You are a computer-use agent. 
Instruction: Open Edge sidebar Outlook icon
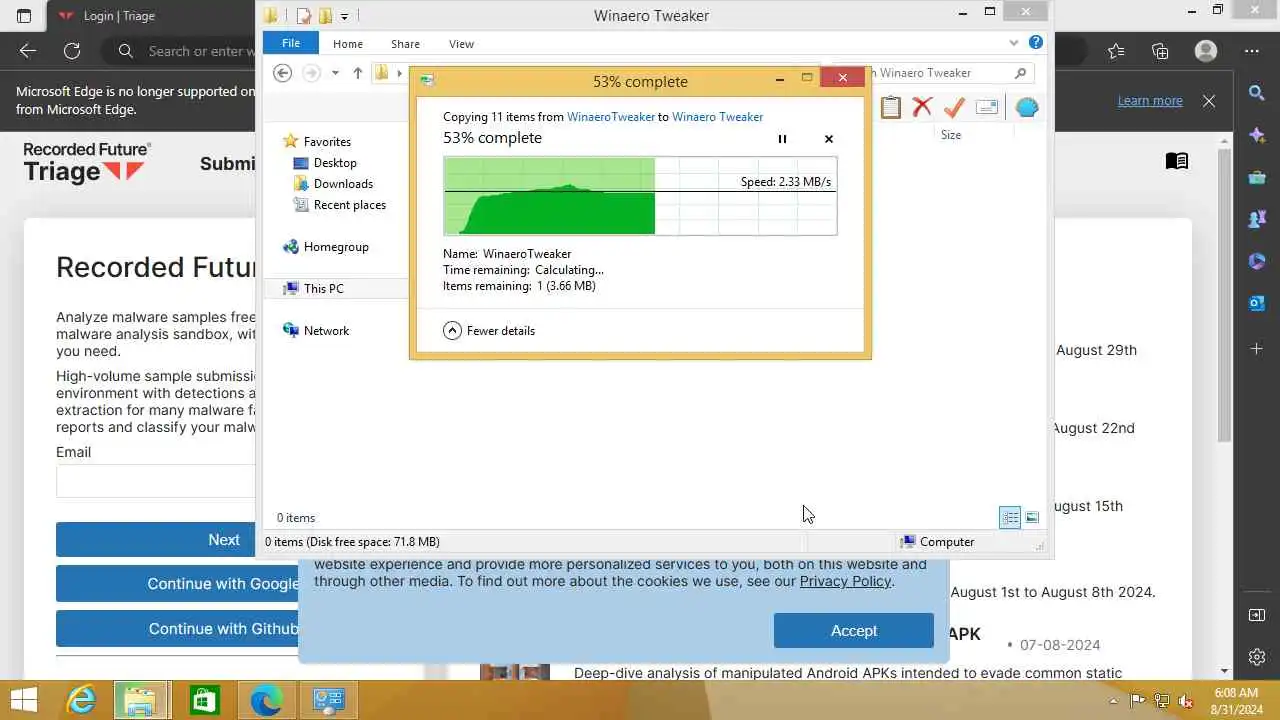(1257, 303)
